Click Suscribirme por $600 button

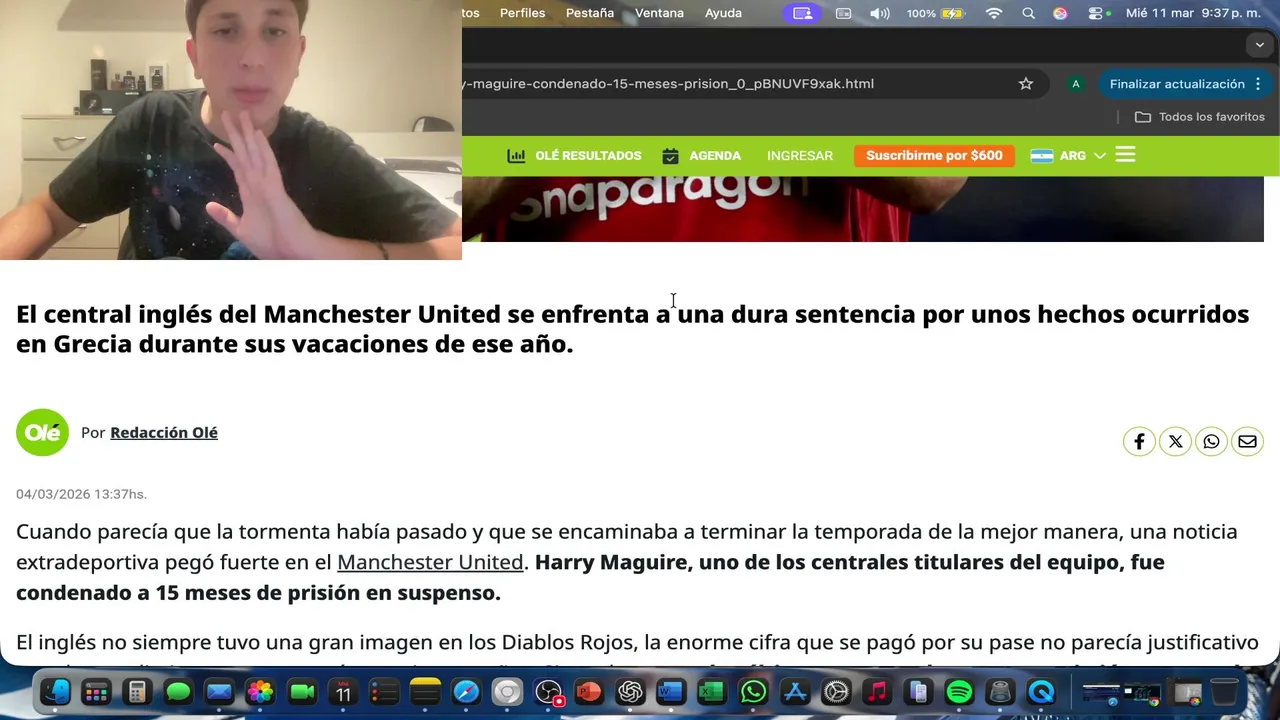coord(934,156)
